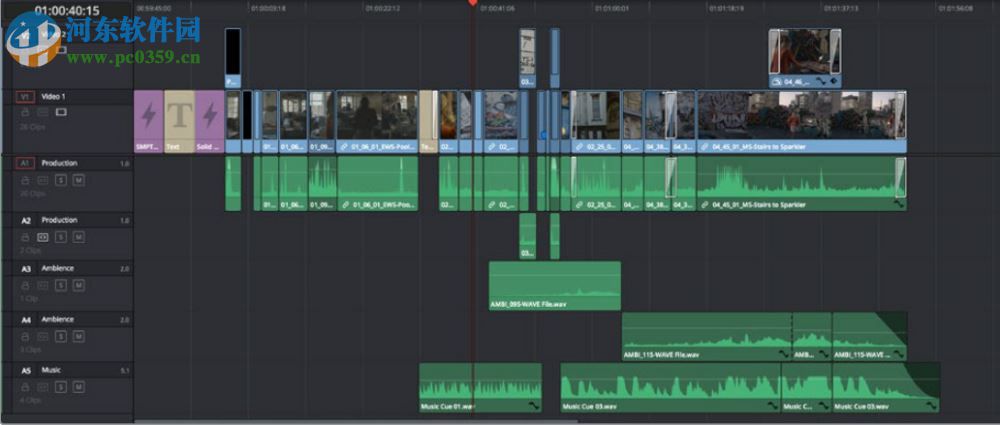Select the first Music Cue 03.wav clip
The height and width of the screenshot is (425, 1000).
pos(670,387)
